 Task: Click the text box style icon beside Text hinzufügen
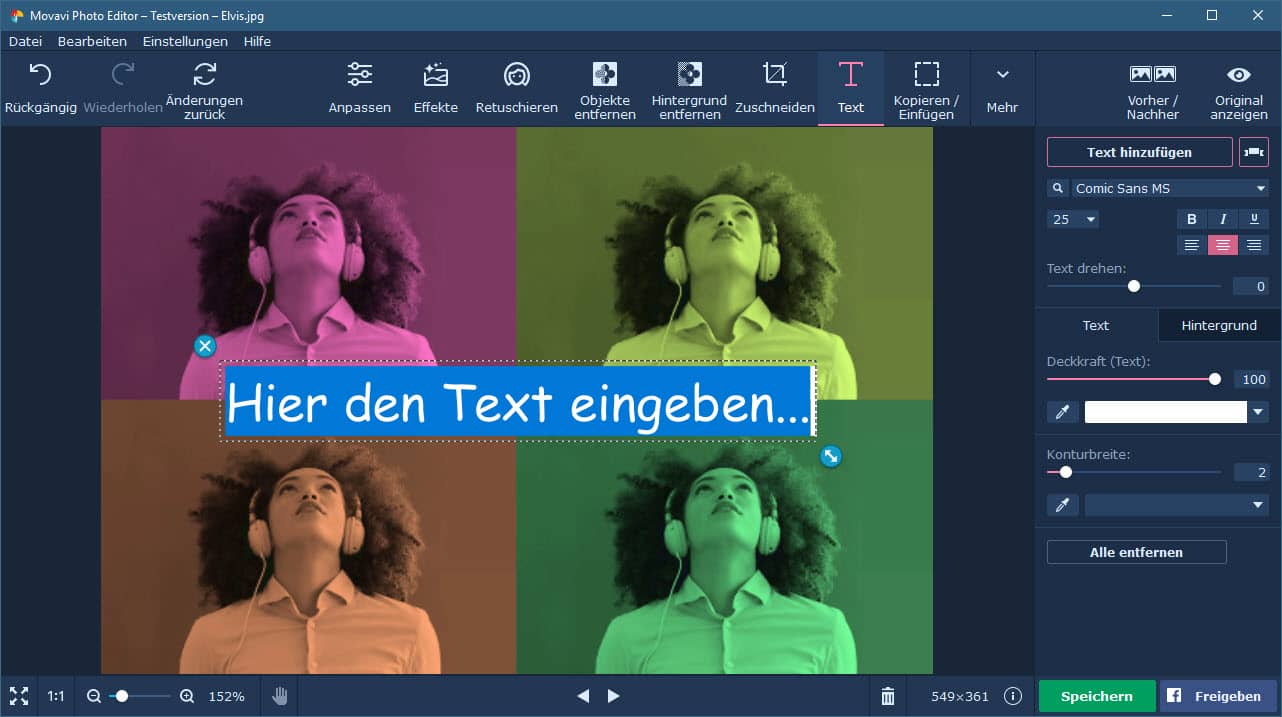pos(1253,152)
